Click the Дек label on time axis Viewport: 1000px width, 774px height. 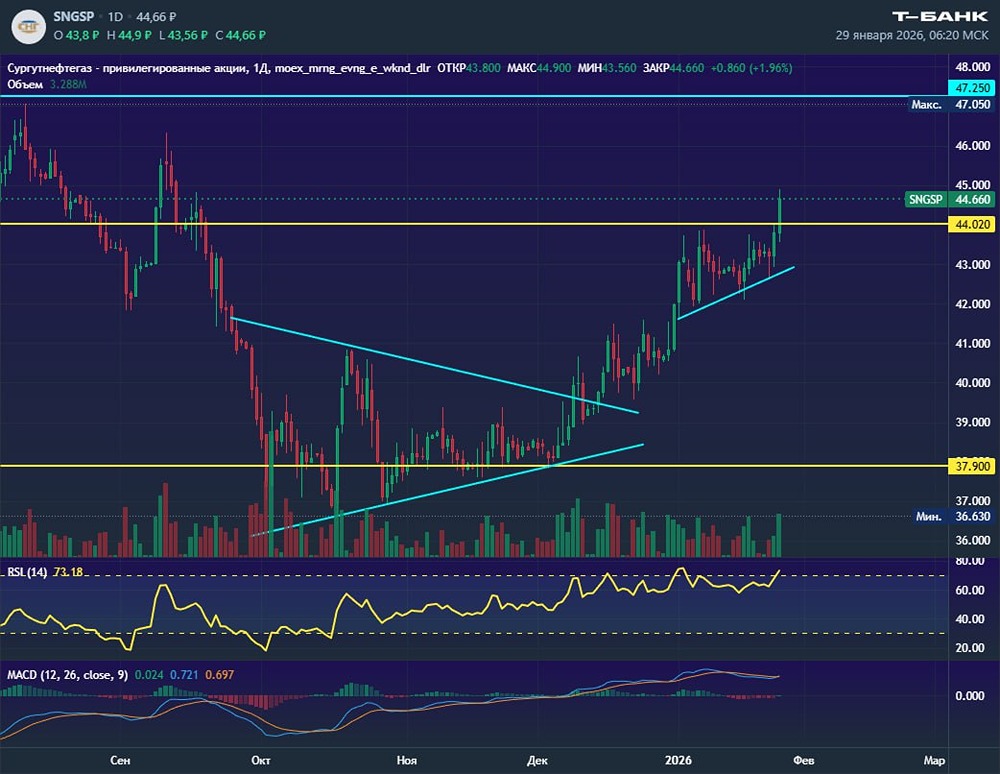[537, 760]
